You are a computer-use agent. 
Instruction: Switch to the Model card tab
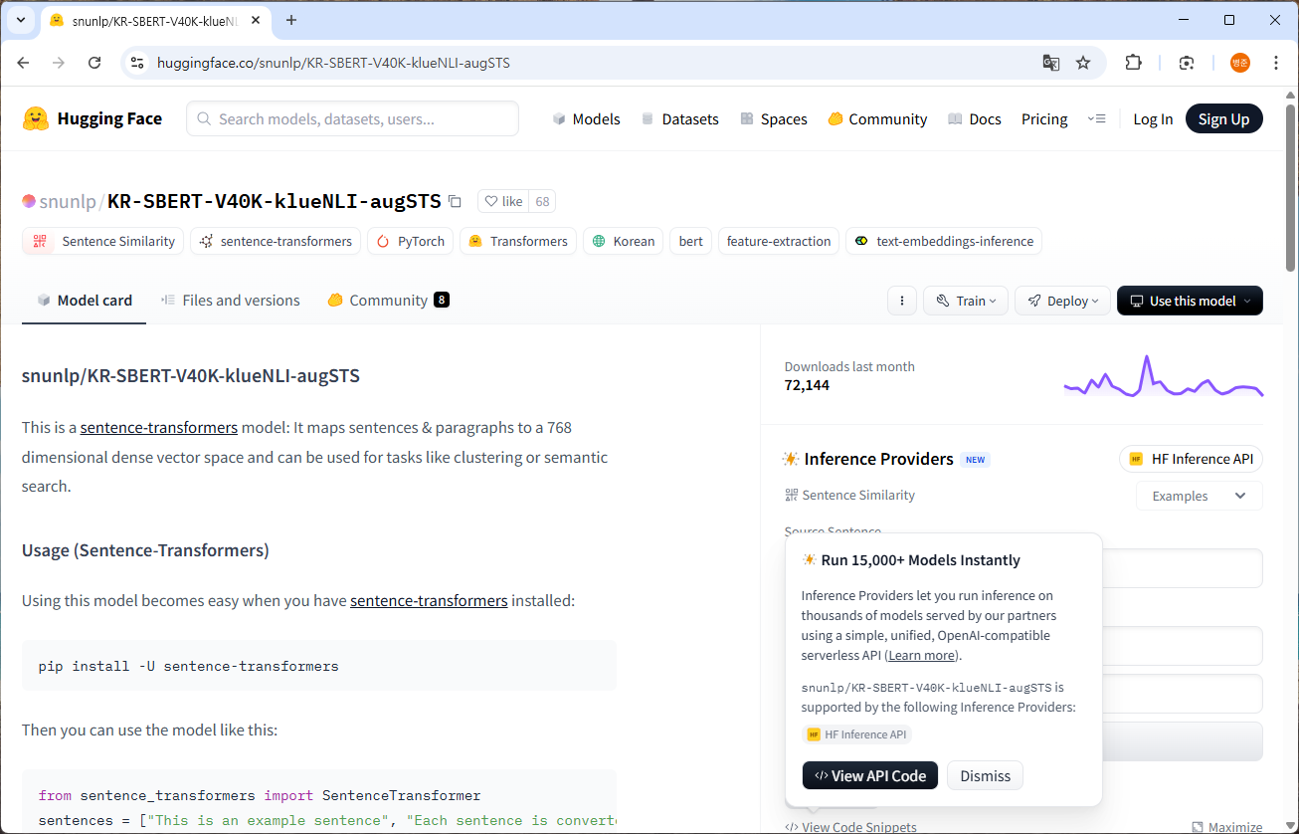84,300
